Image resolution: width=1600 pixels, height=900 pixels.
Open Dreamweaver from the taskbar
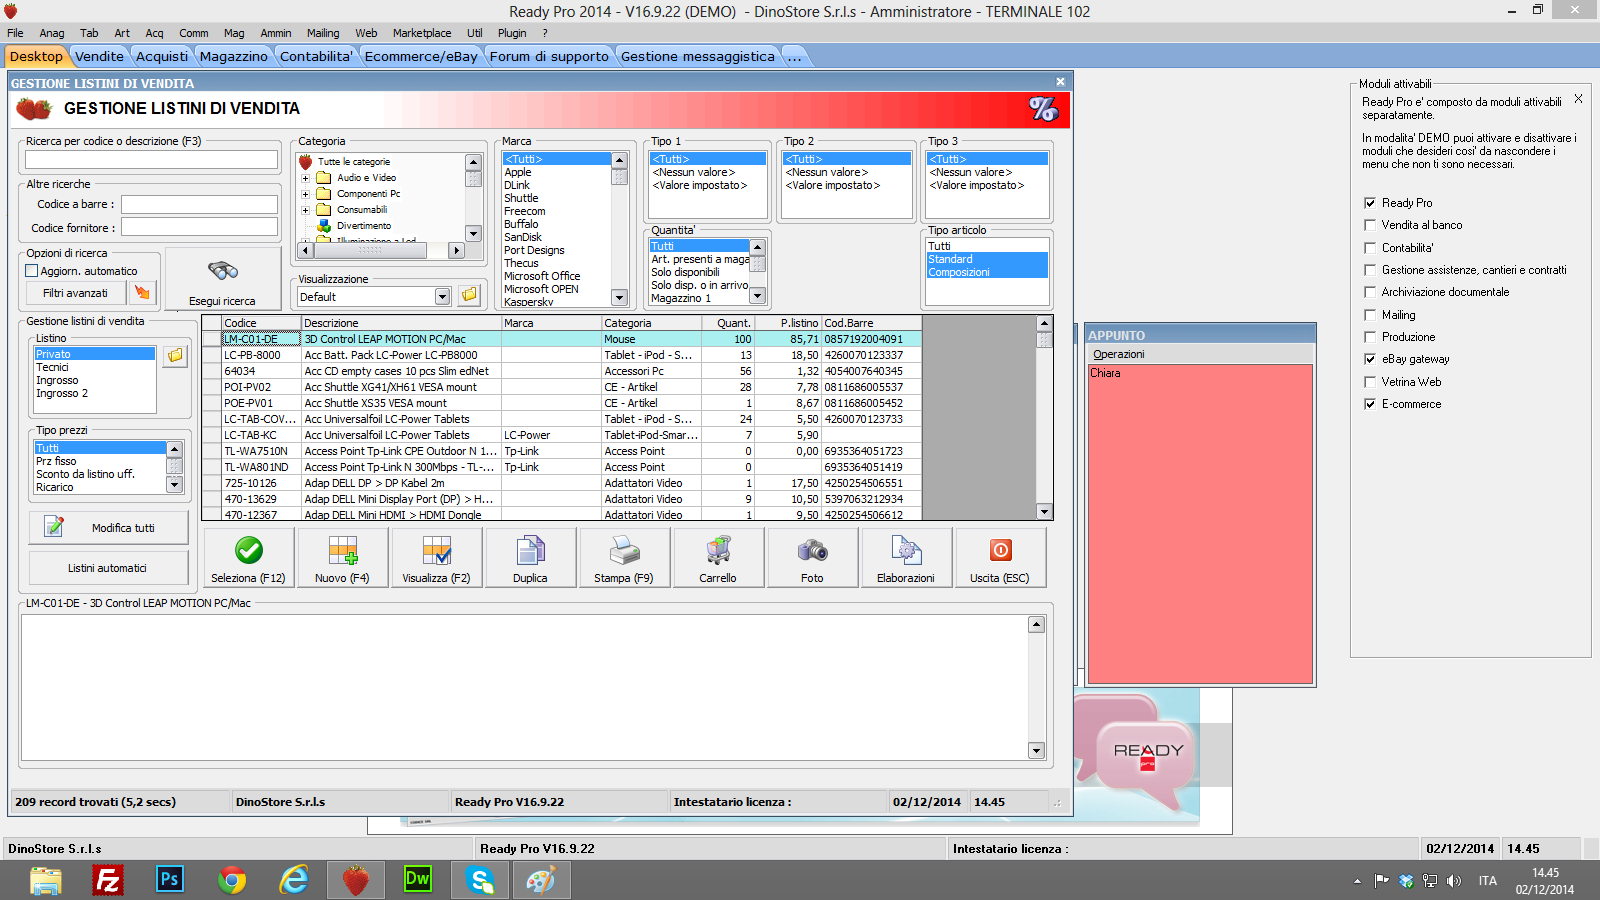click(x=417, y=880)
